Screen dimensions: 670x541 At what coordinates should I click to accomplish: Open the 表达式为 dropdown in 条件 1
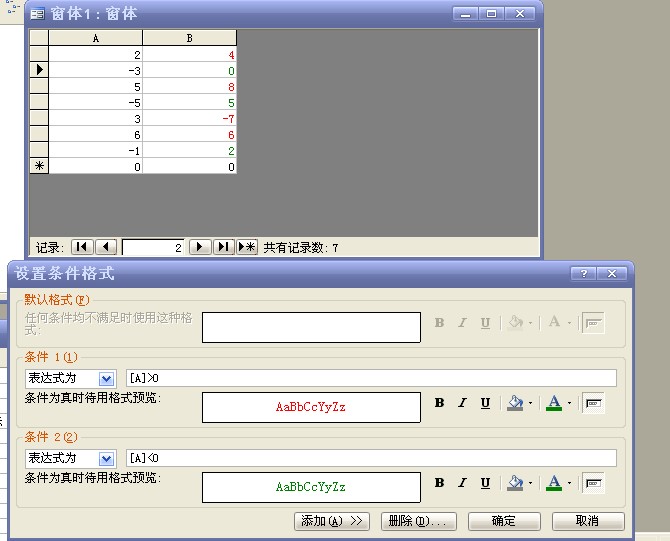pos(107,378)
